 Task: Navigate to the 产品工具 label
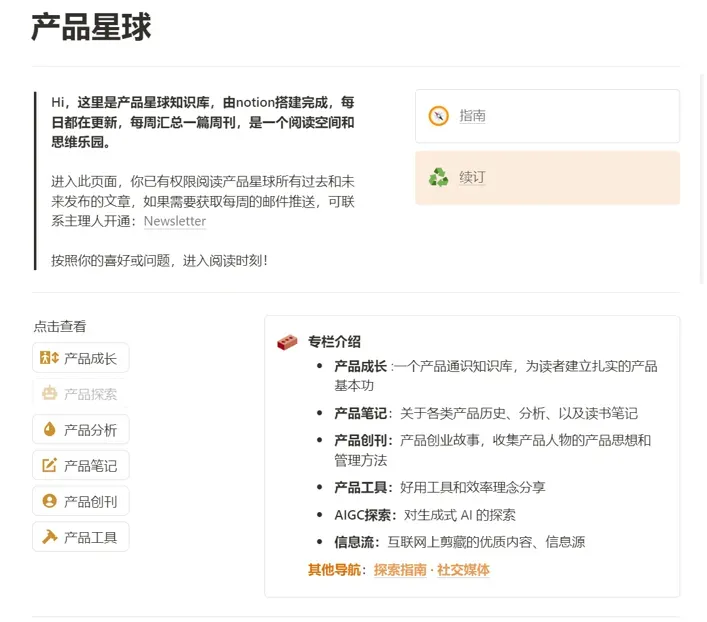click(90, 537)
